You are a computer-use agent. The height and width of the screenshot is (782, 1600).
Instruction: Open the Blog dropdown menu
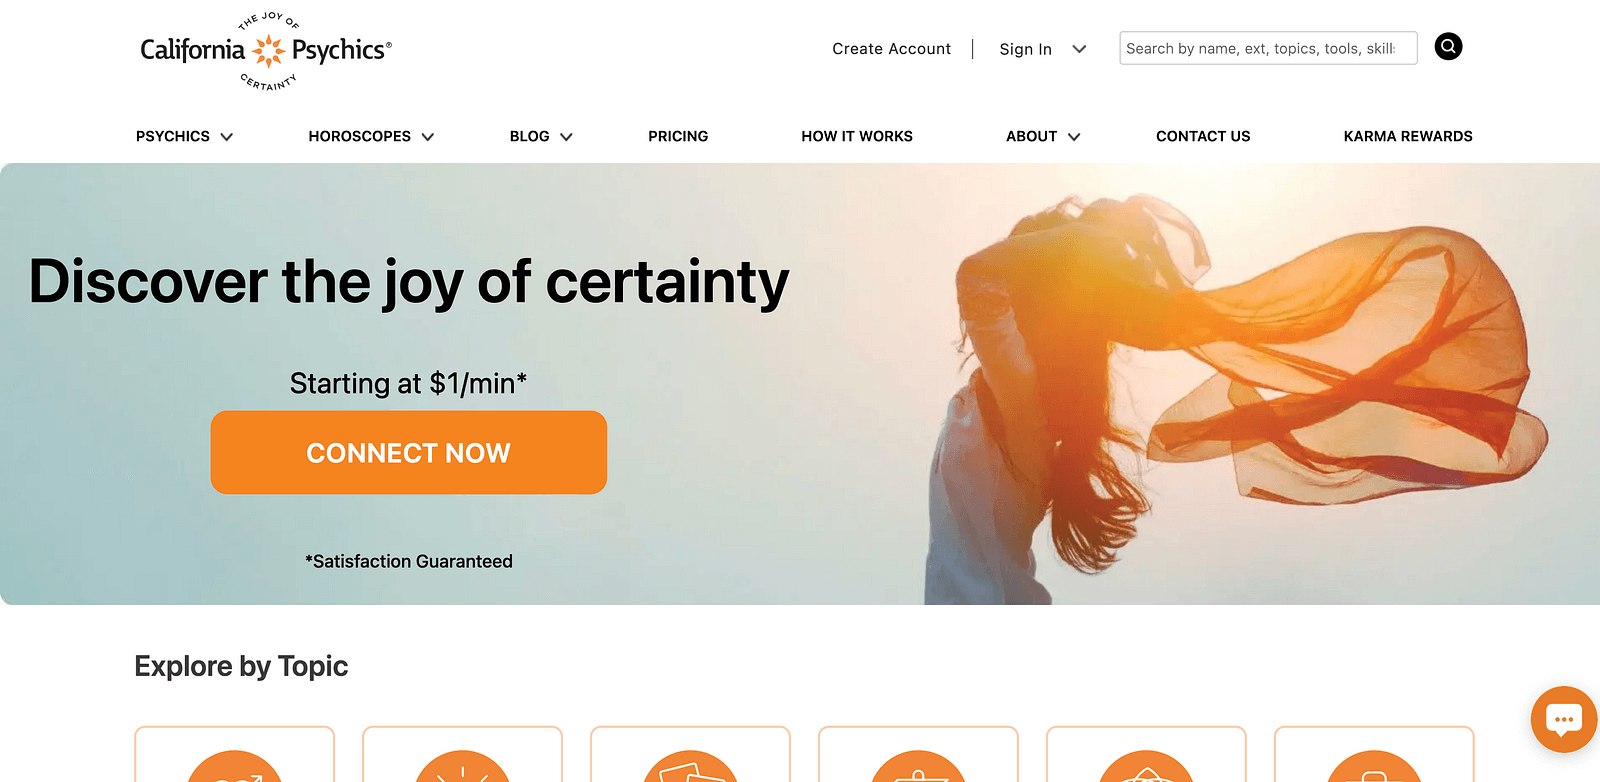pos(541,136)
